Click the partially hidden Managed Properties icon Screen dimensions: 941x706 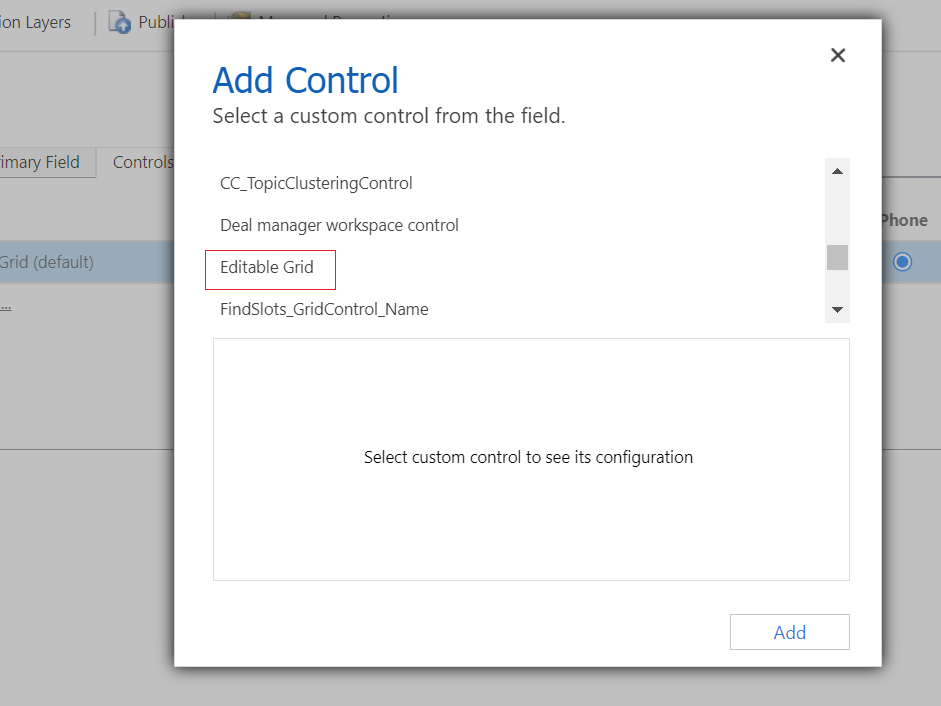coord(240,15)
